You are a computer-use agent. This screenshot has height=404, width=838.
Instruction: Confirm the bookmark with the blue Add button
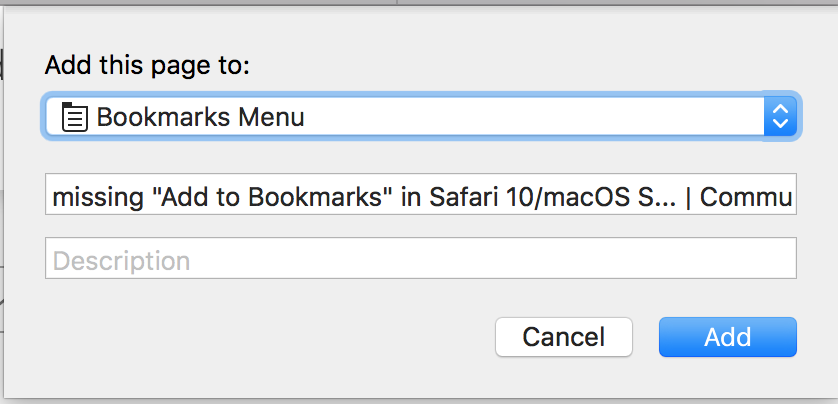click(727, 337)
